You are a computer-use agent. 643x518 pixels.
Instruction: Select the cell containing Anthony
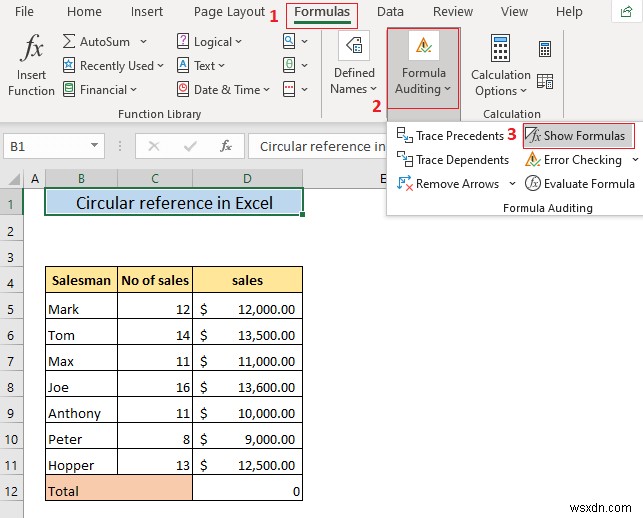81,410
